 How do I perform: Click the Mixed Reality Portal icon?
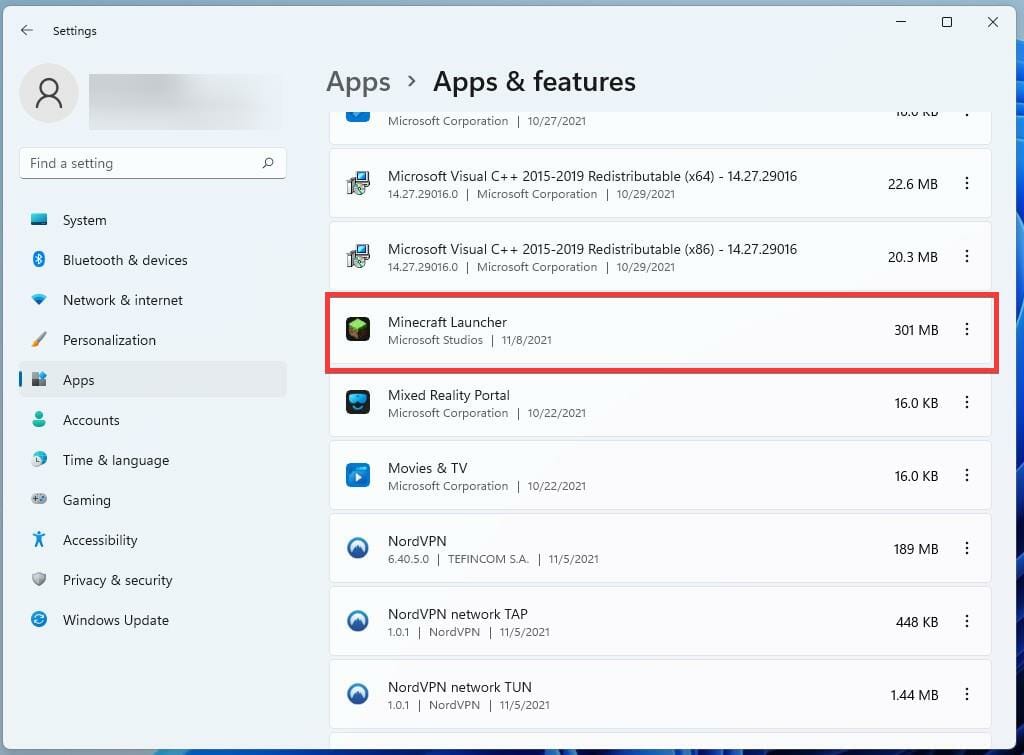[358, 402]
